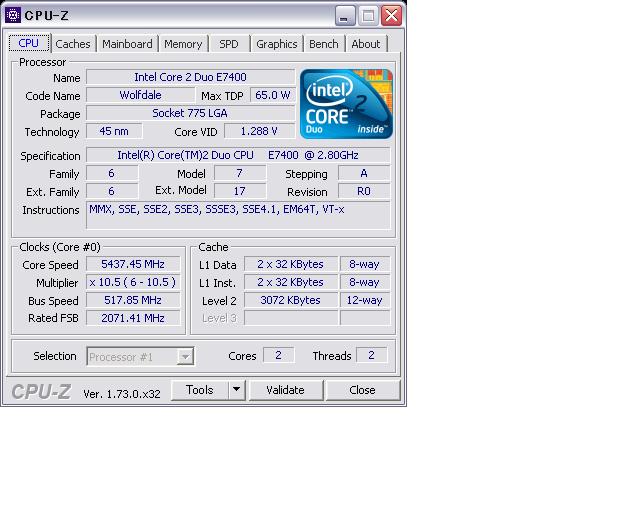This screenshot has width=640, height=512.
Task: Click the 12-way Level 2 associativity value
Action: pos(365,300)
